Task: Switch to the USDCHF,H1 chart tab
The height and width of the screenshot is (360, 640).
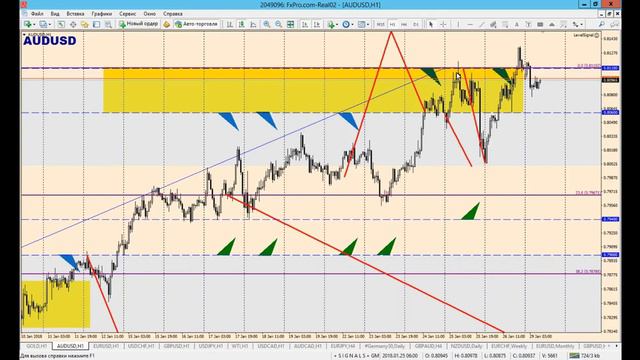Action: [x=141, y=346]
